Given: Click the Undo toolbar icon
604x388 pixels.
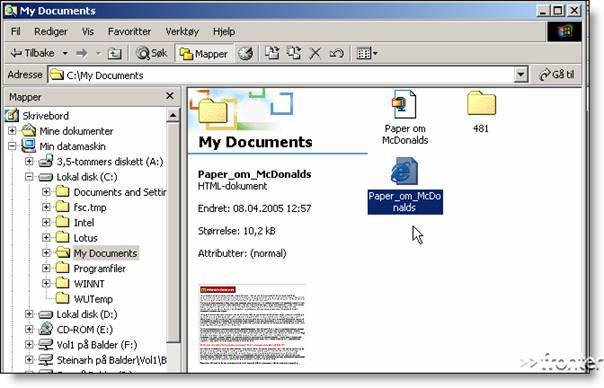Looking at the screenshot, I should [336, 54].
